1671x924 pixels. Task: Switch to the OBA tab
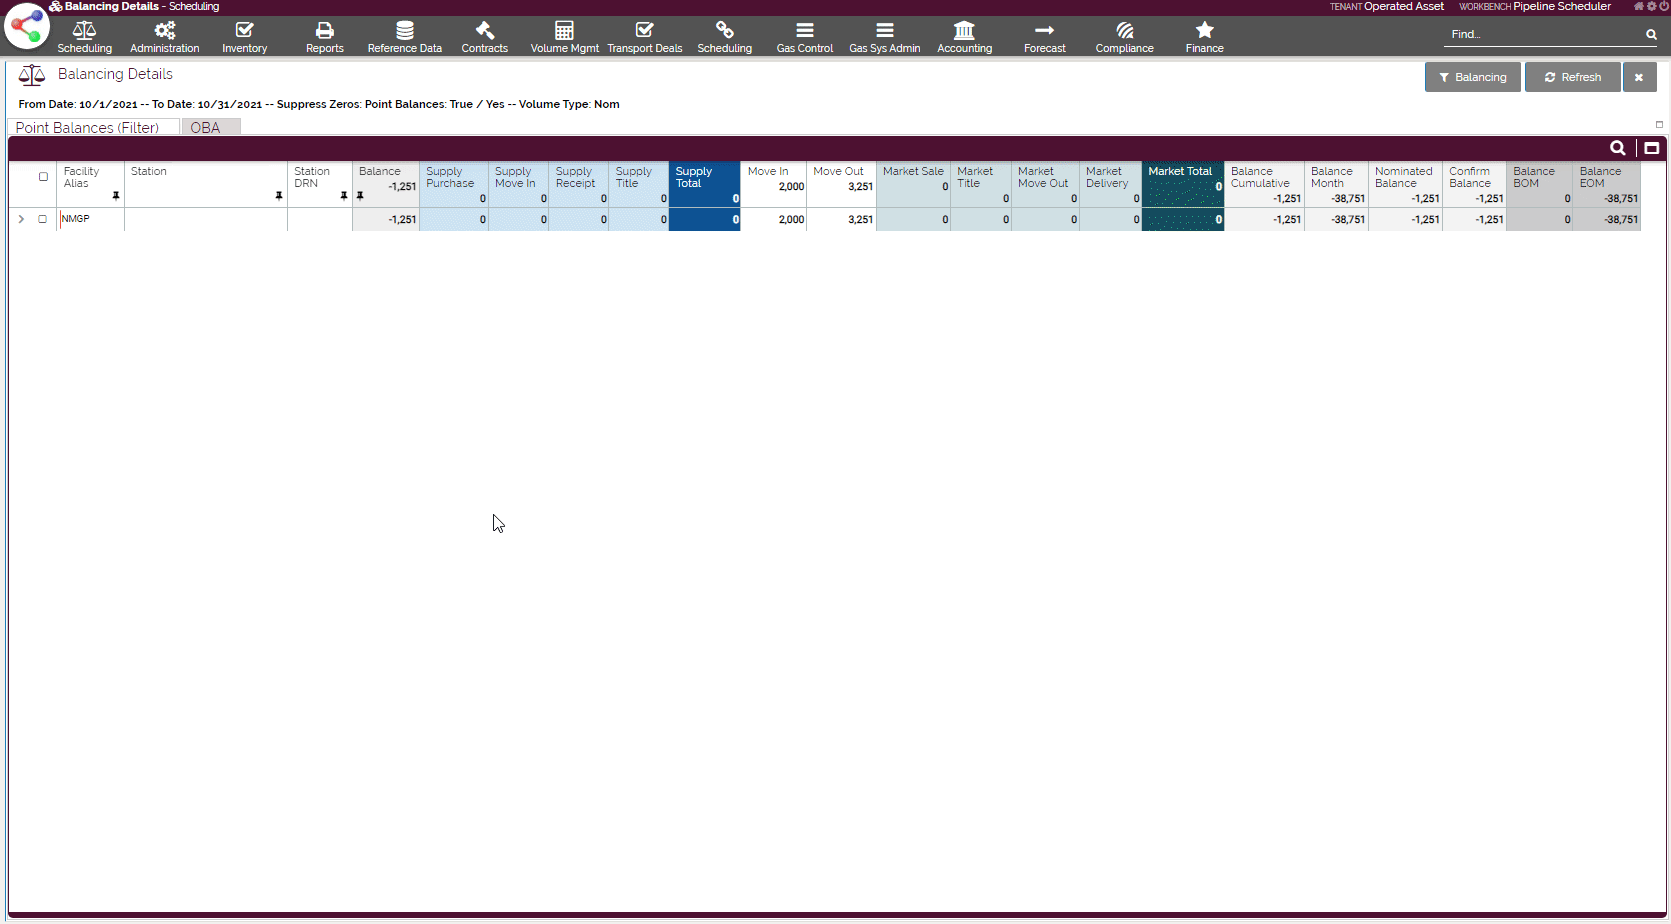[x=206, y=128]
